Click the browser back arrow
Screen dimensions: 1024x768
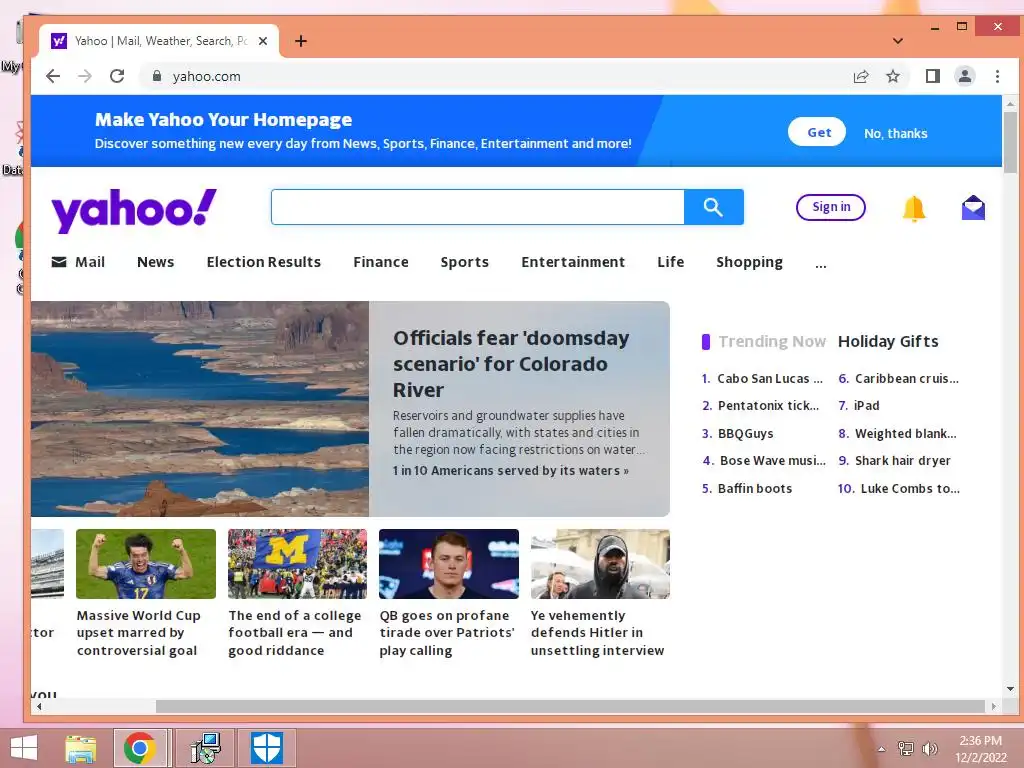pos(53,76)
